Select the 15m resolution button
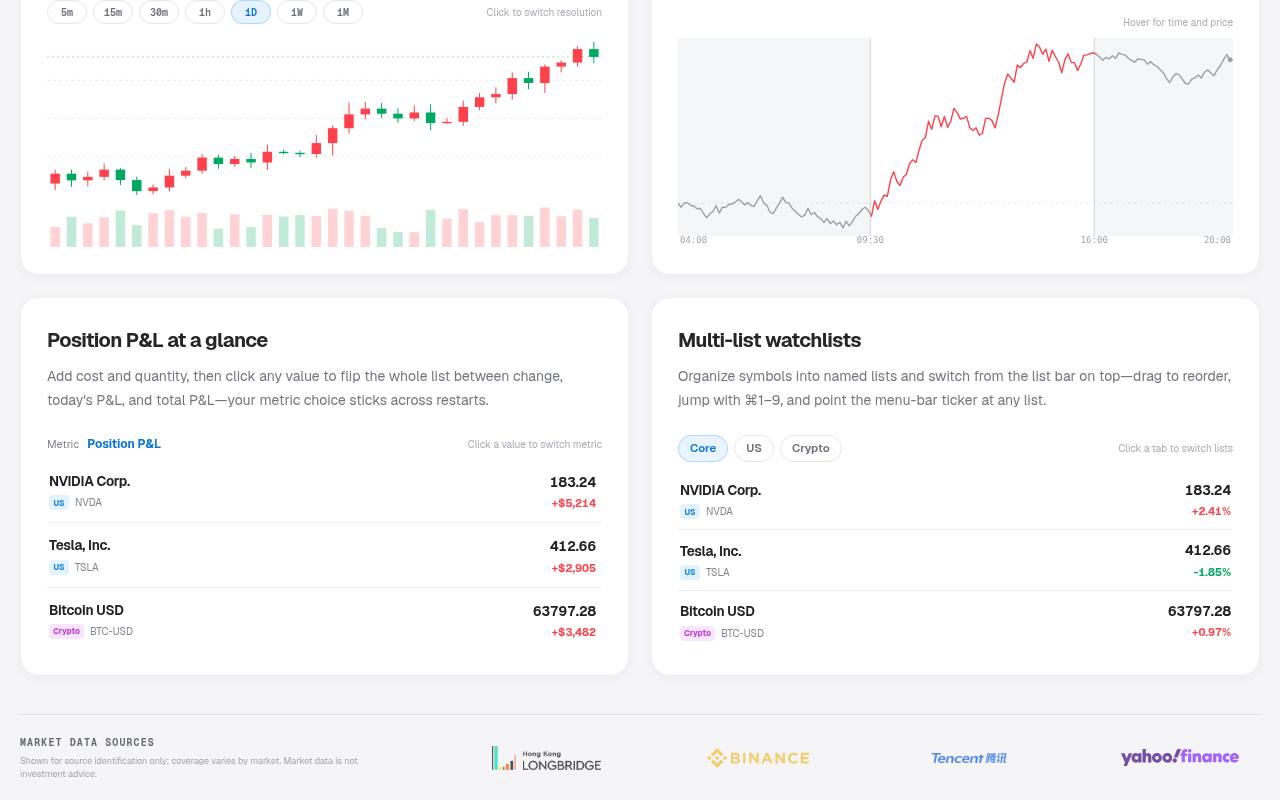 (113, 12)
